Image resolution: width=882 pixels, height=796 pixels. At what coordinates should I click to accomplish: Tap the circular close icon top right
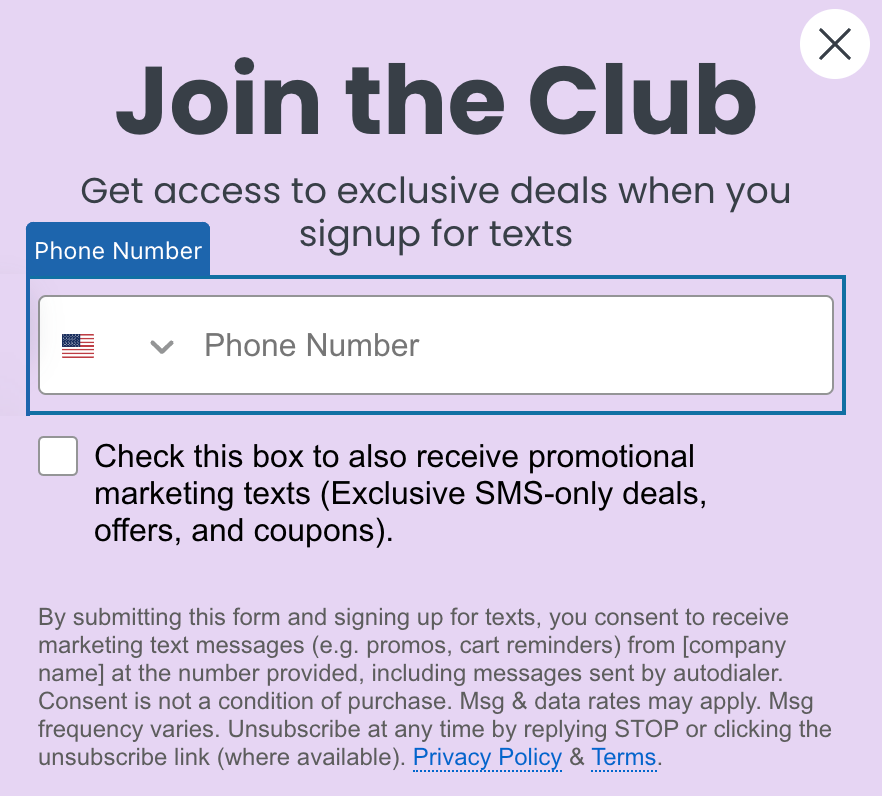pyautogui.click(x=835, y=44)
